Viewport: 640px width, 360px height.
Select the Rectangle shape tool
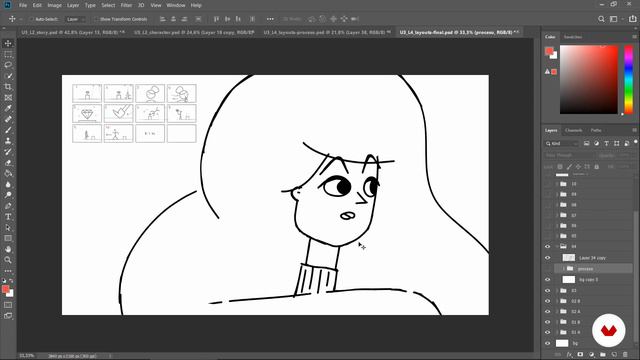[x=8, y=238]
